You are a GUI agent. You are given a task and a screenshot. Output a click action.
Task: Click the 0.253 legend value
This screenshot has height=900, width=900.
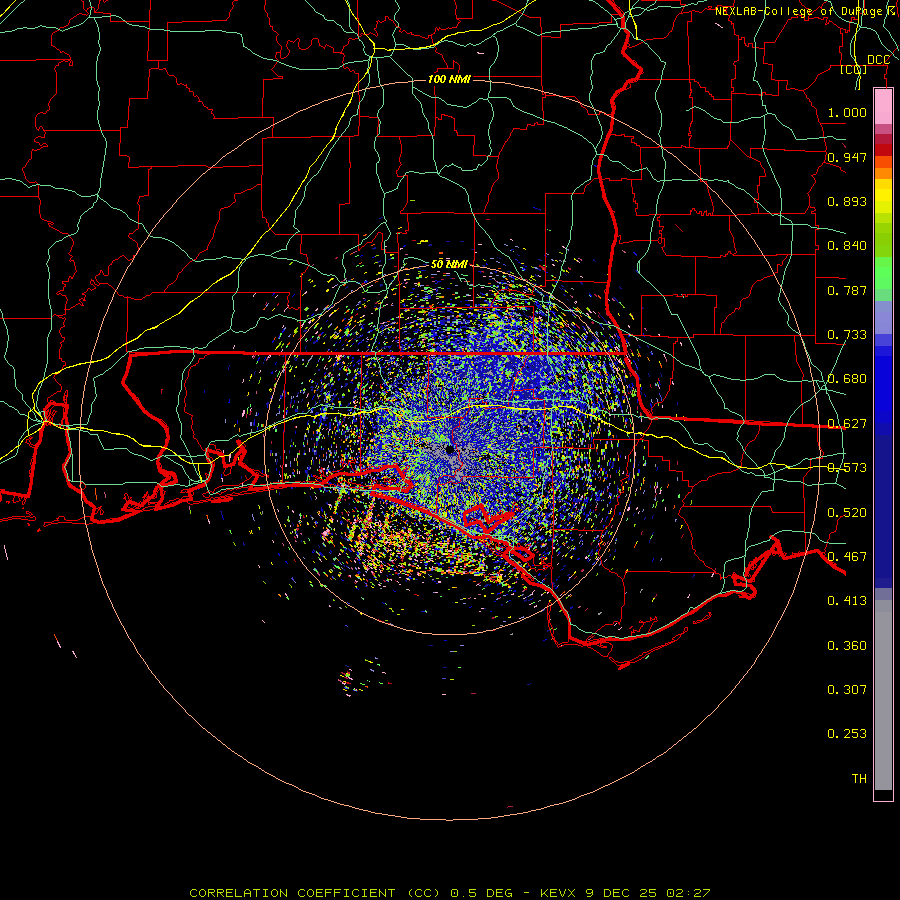coord(847,734)
